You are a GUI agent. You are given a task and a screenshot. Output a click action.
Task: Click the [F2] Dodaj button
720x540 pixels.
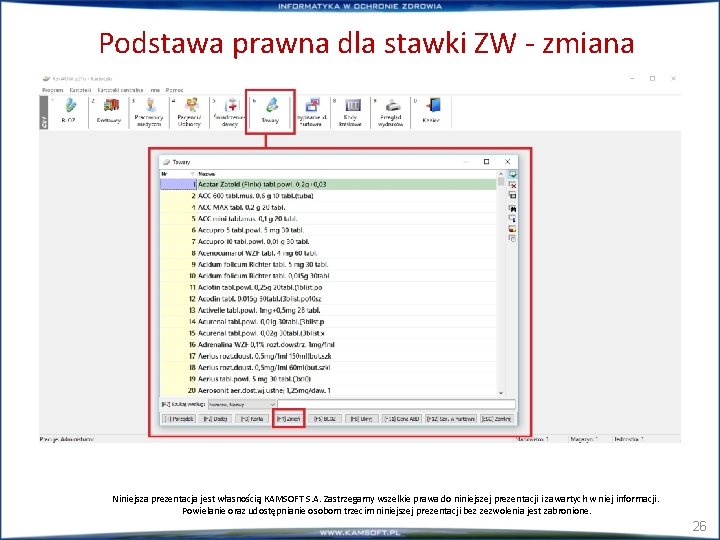point(215,419)
